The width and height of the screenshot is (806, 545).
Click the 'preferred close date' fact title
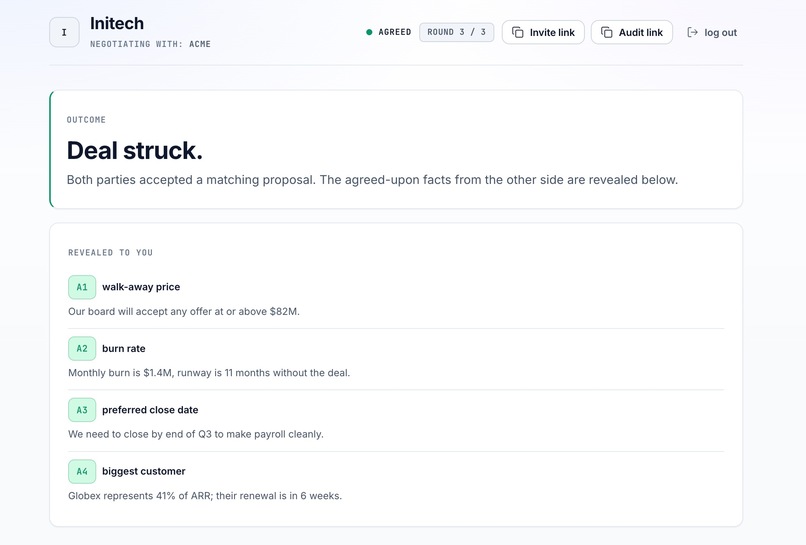pos(150,410)
